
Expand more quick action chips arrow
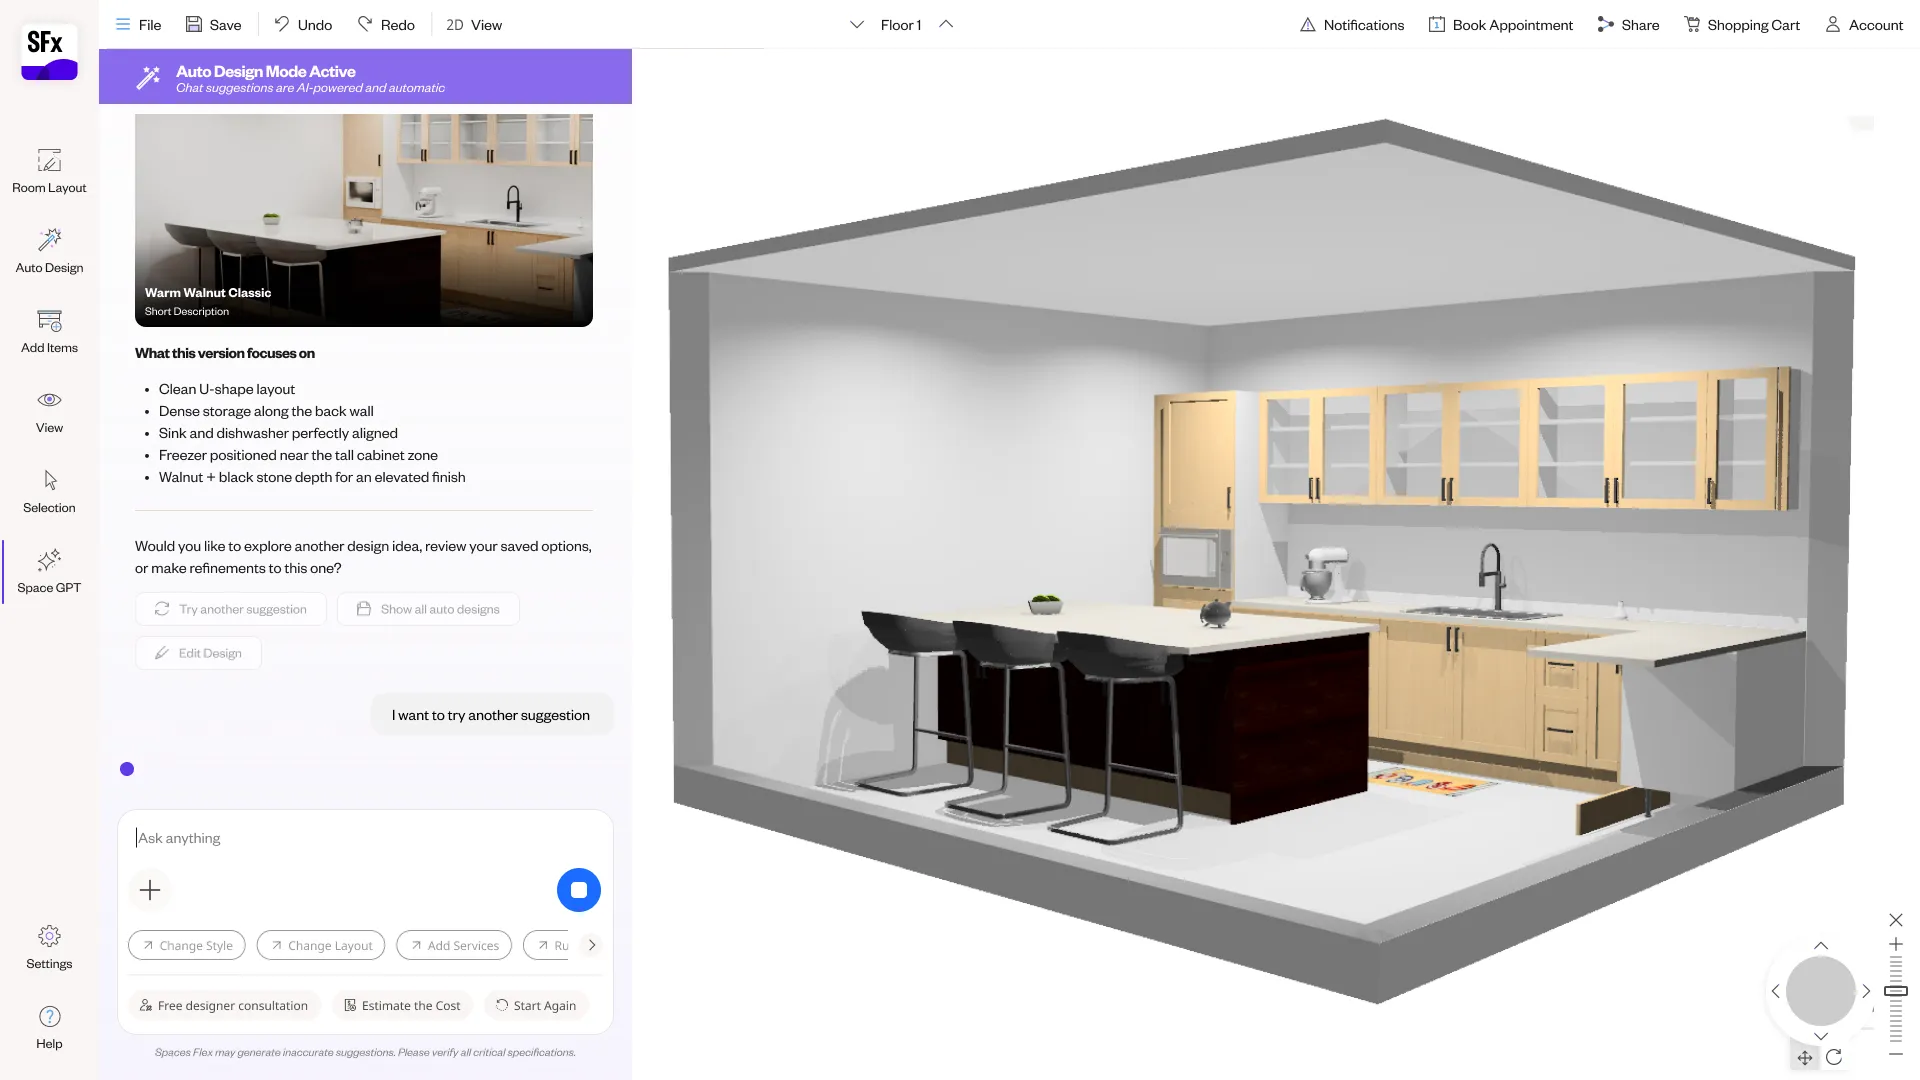tap(592, 945)
